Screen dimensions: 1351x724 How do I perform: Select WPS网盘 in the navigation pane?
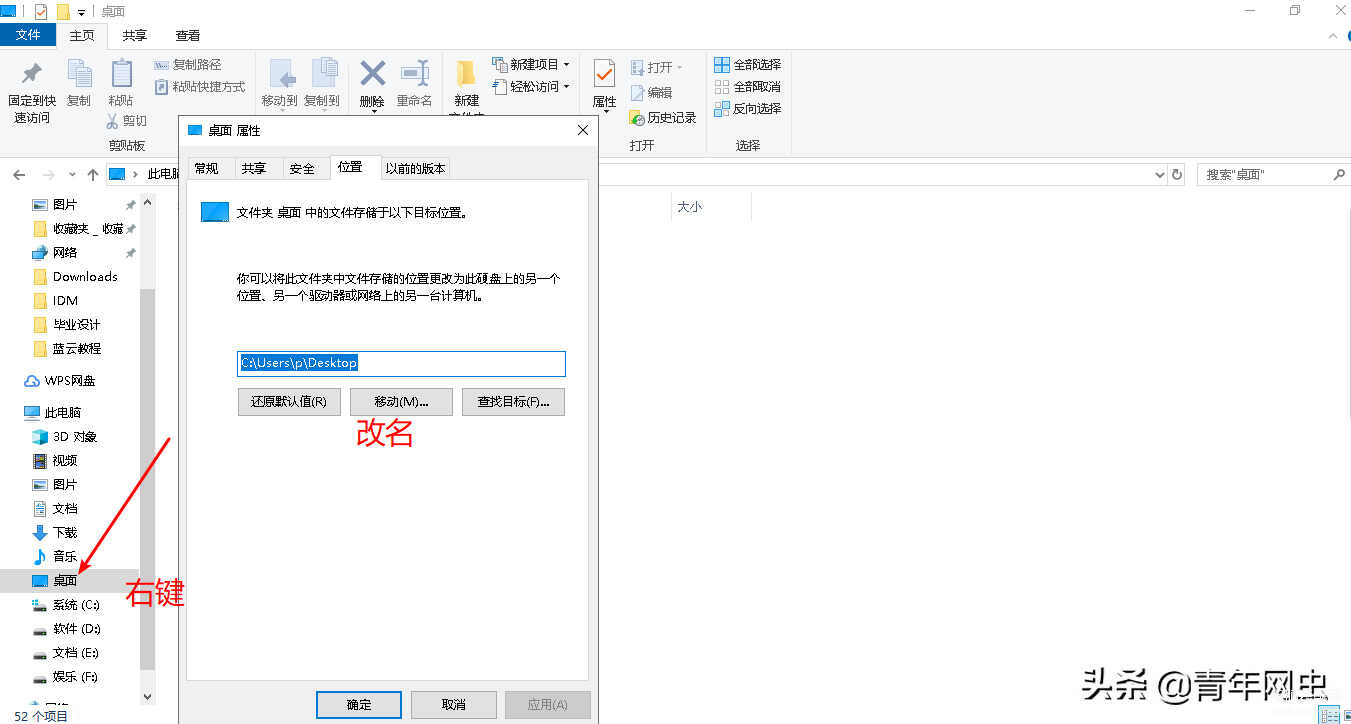point(69,381)
